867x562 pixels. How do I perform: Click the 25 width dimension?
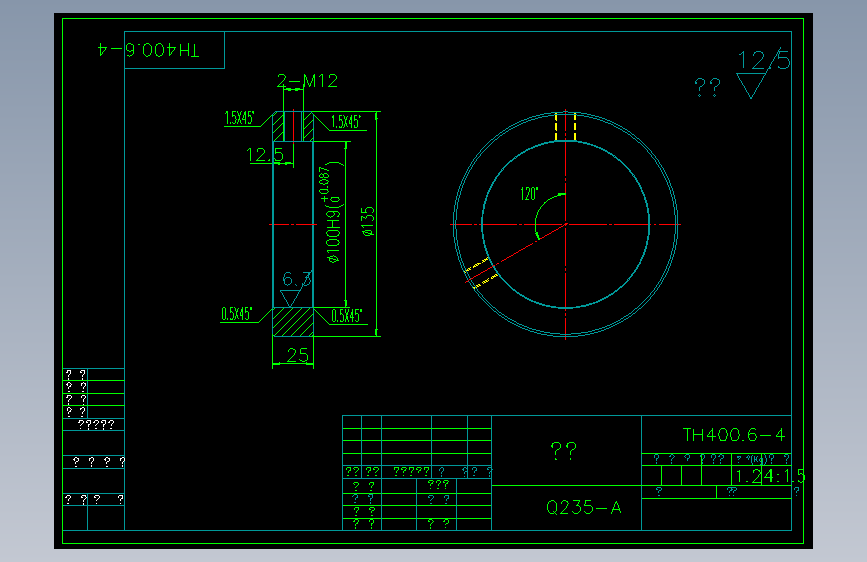(297, 355)
